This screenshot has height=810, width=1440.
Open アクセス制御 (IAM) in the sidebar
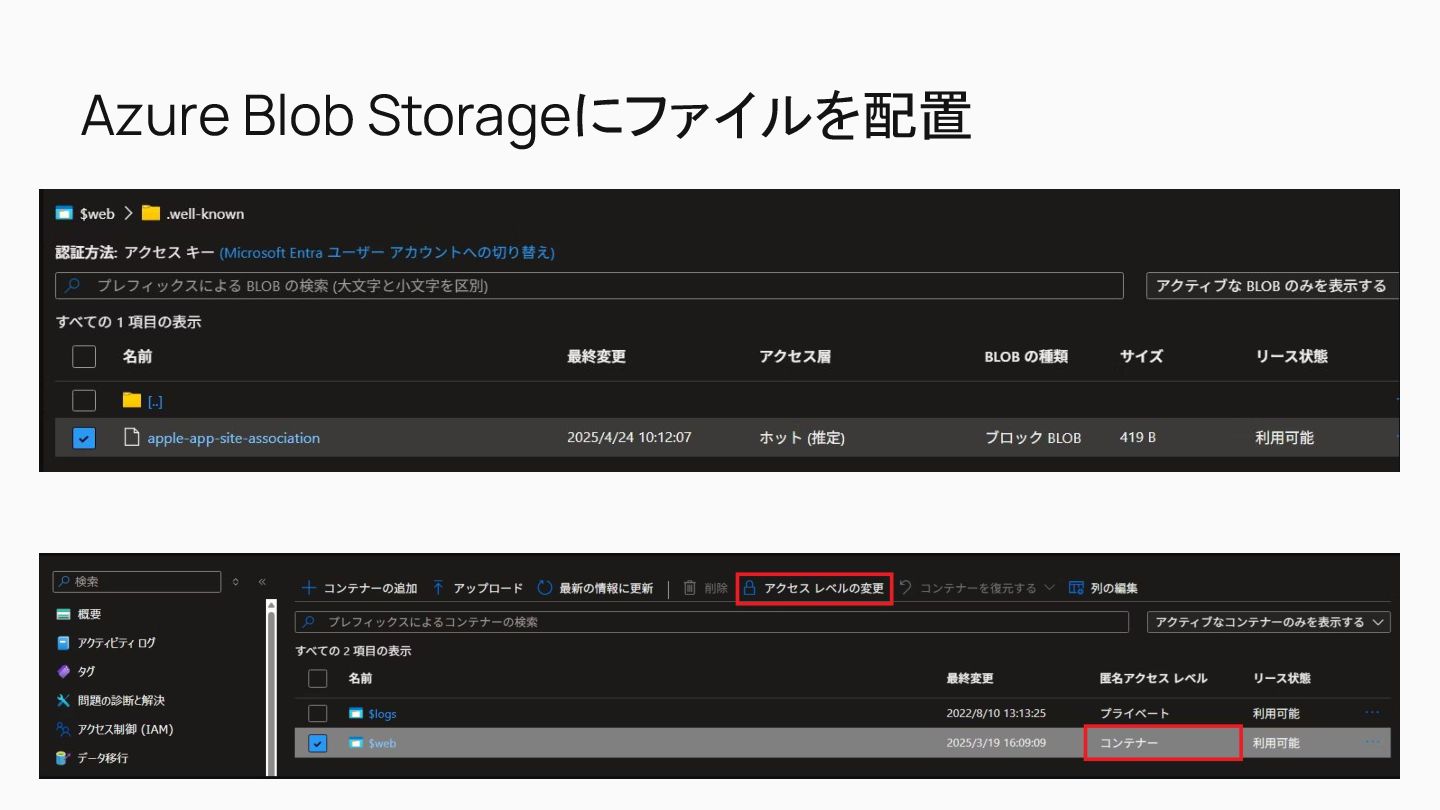point(125,729)
